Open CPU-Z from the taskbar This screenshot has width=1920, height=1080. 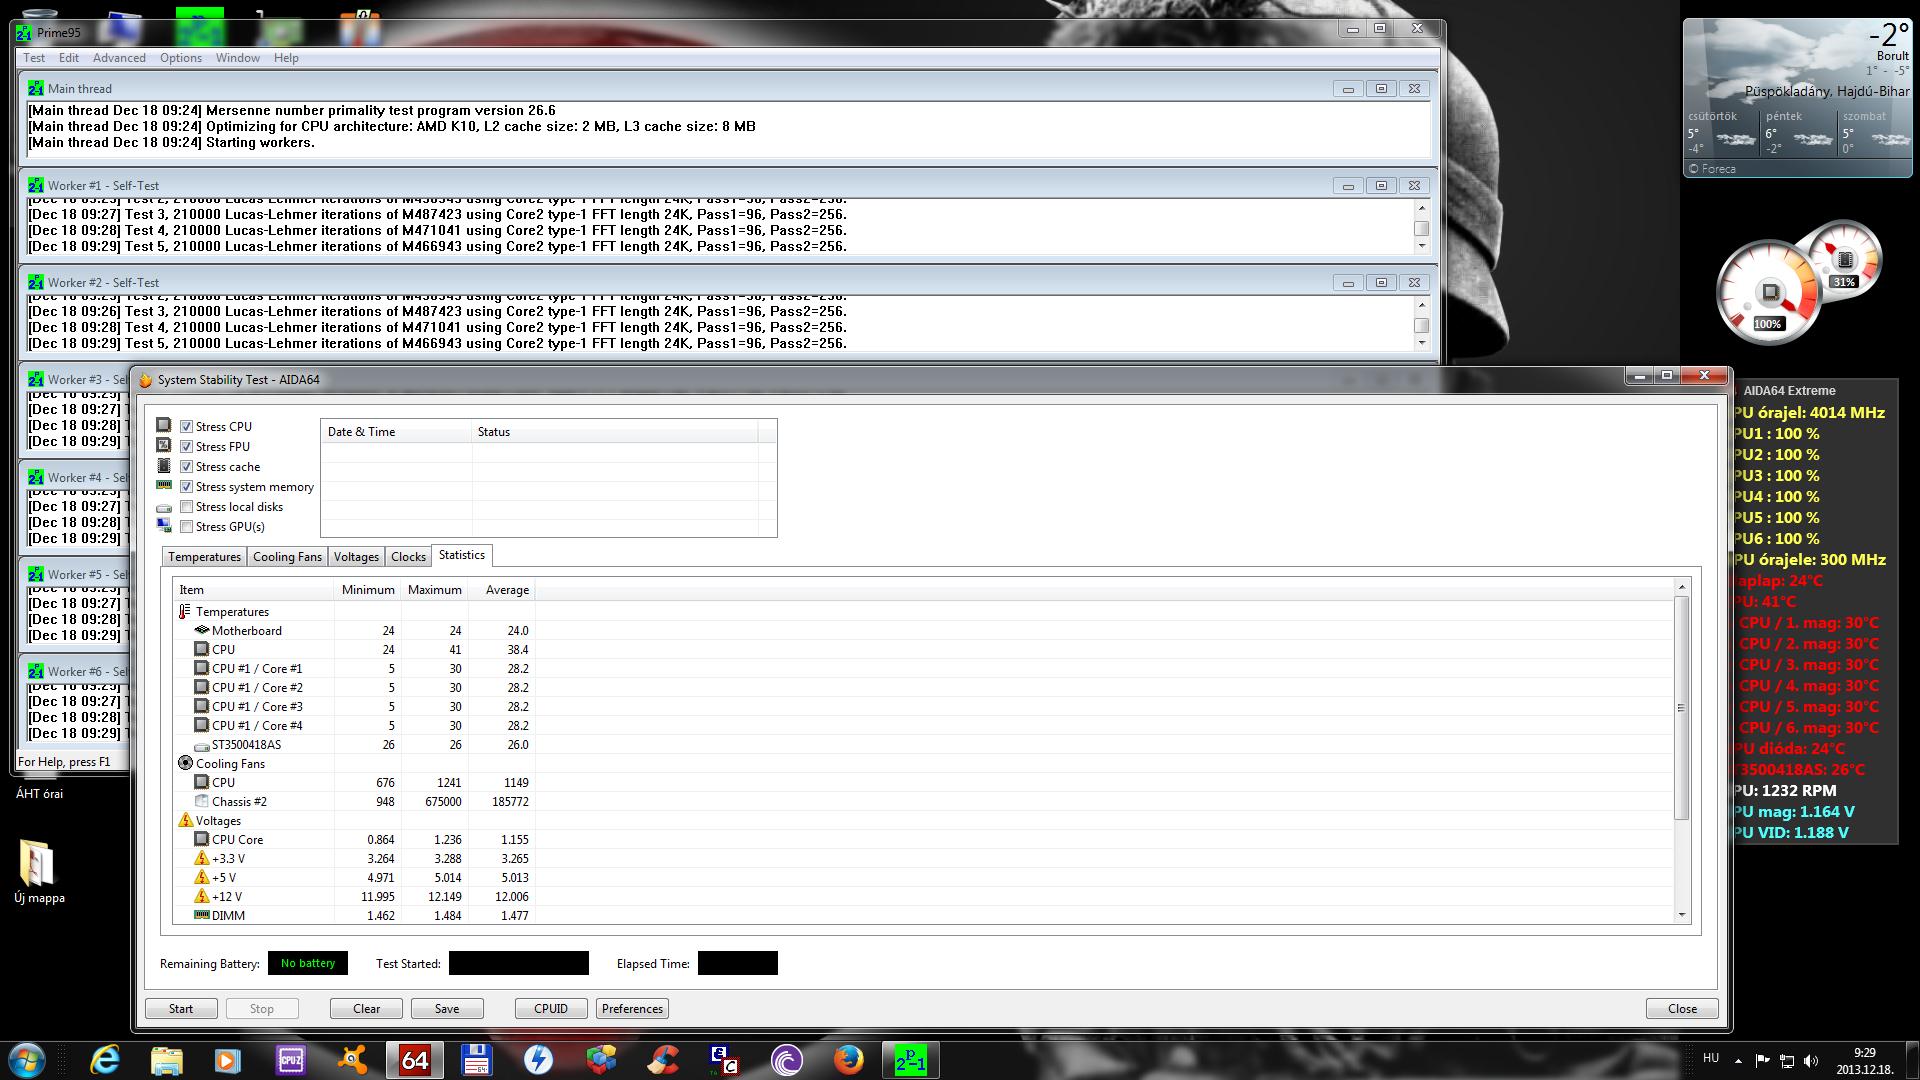290,1059
